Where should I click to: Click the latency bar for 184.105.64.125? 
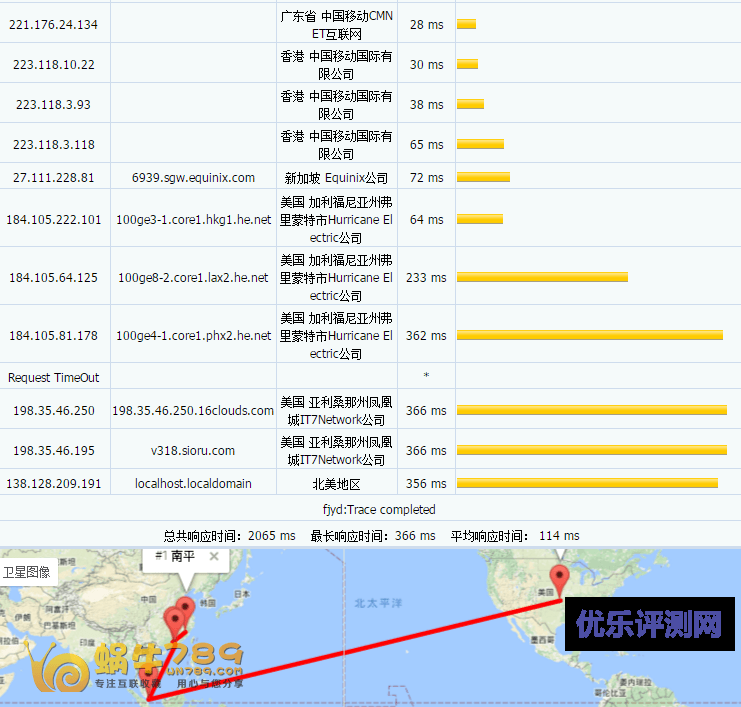point(542,277)
